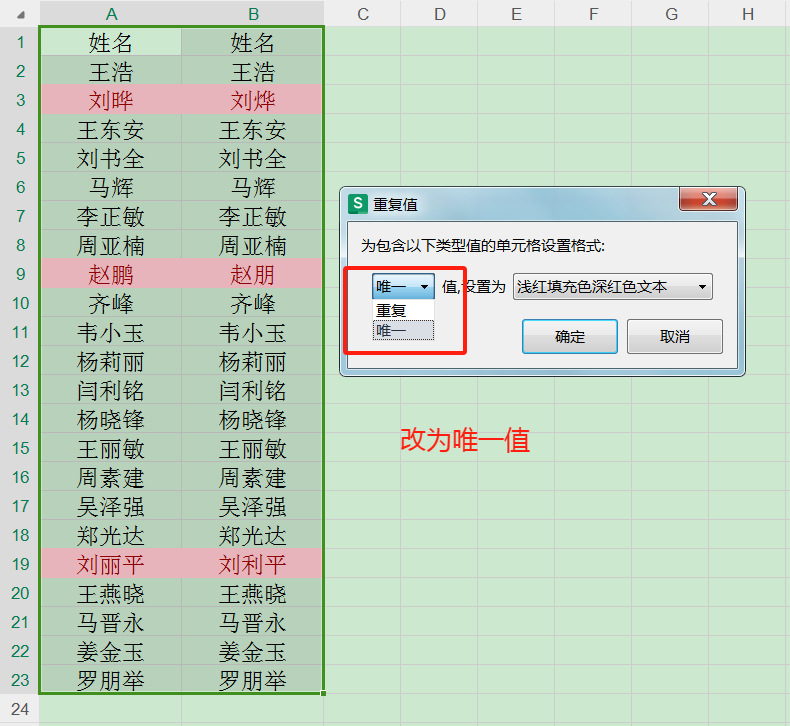The height and width of the screenshot is (726, 790).
Task: Click cell 杨莉丽 in column A
Action: 111,361
